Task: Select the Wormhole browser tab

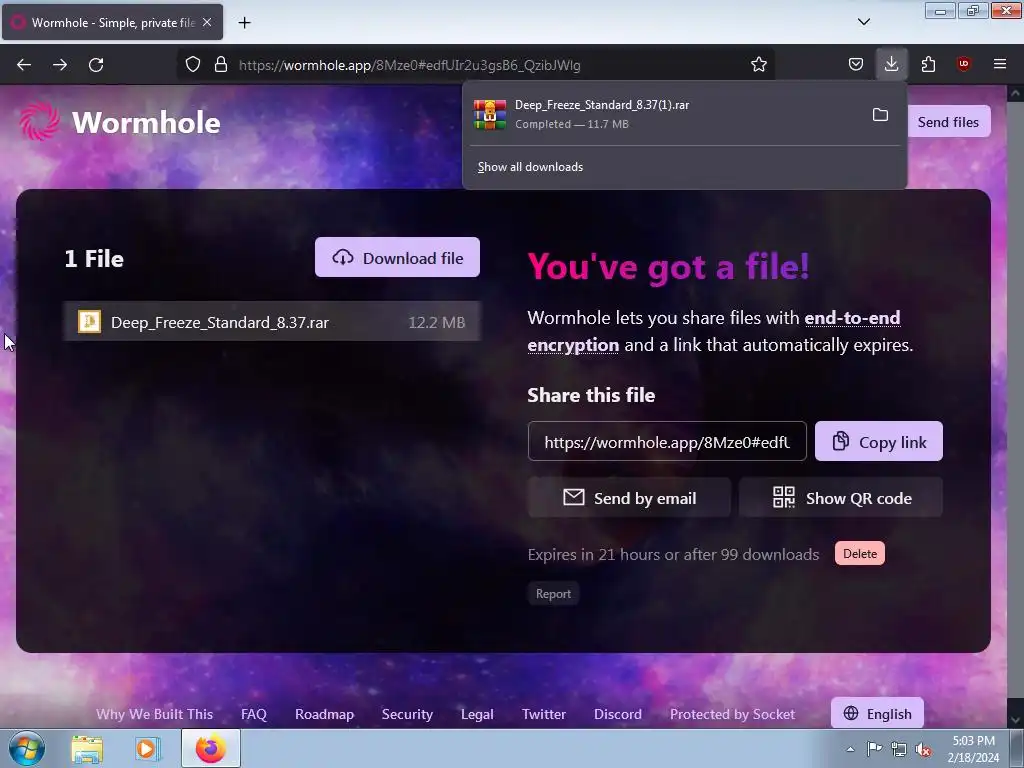Action: pos(112,22)
